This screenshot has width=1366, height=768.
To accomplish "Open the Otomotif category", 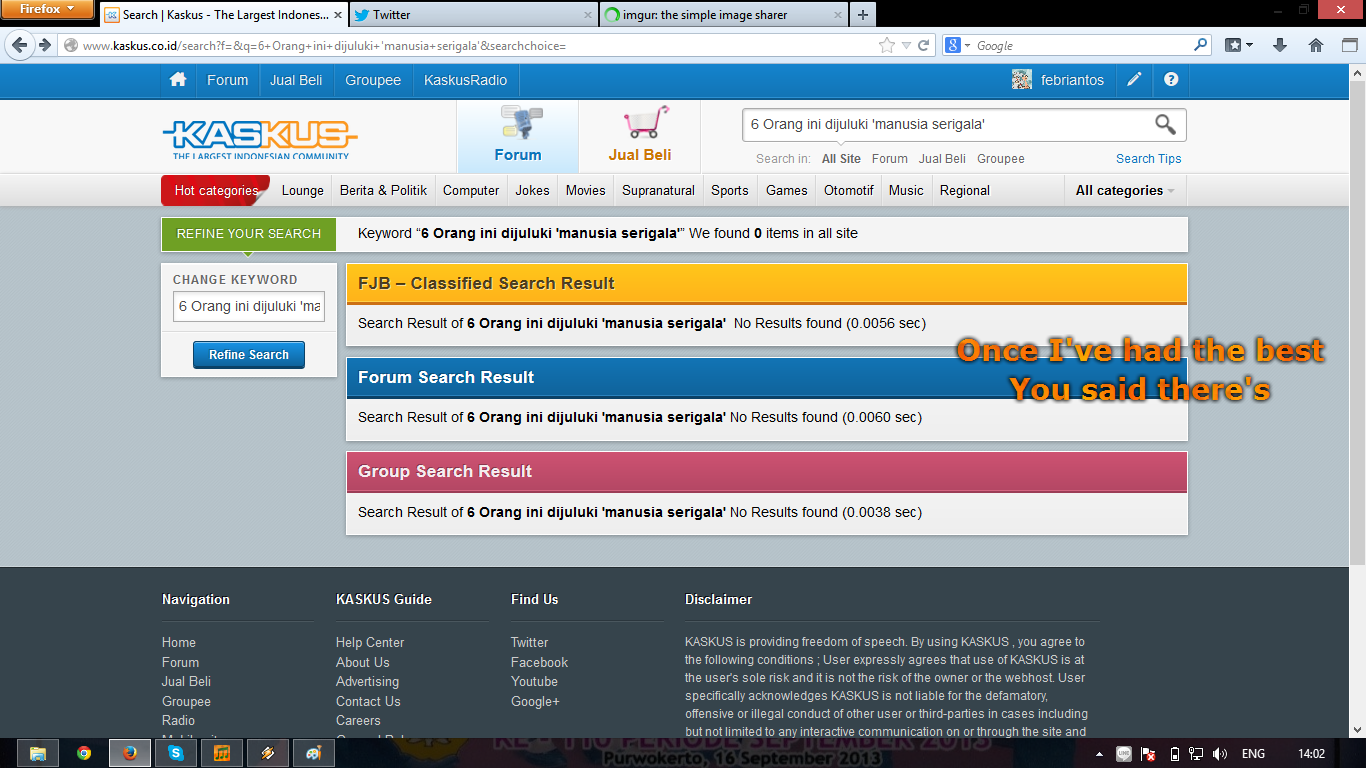I will click(849, 190).
